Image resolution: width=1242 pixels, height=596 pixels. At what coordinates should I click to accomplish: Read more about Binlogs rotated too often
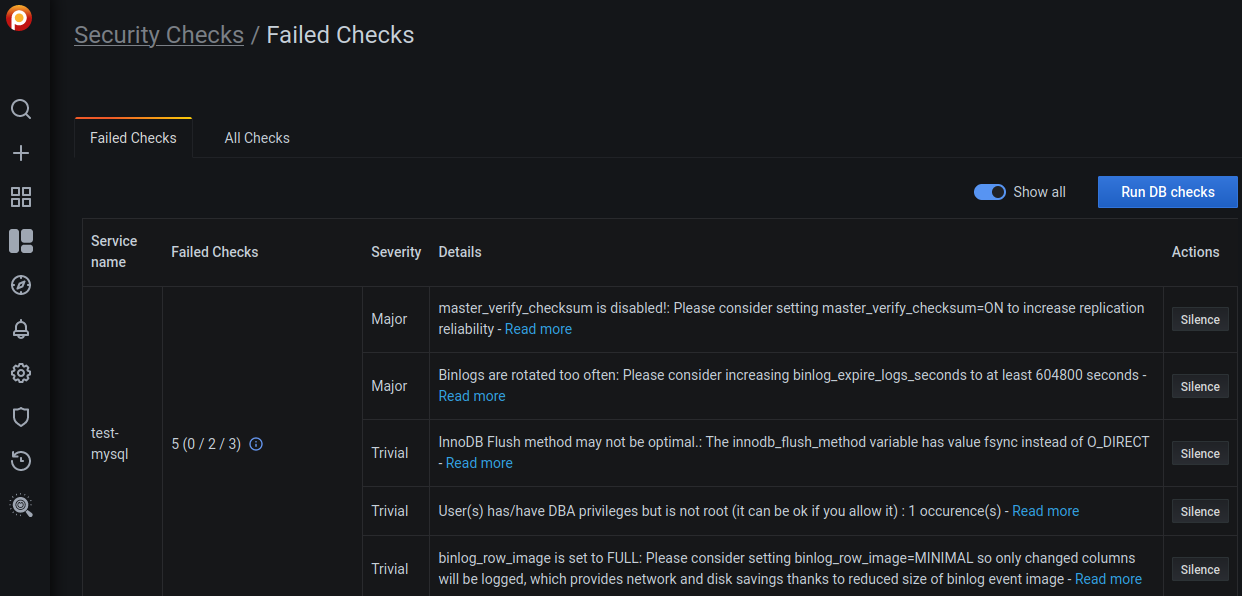click(x=471, y=395)
